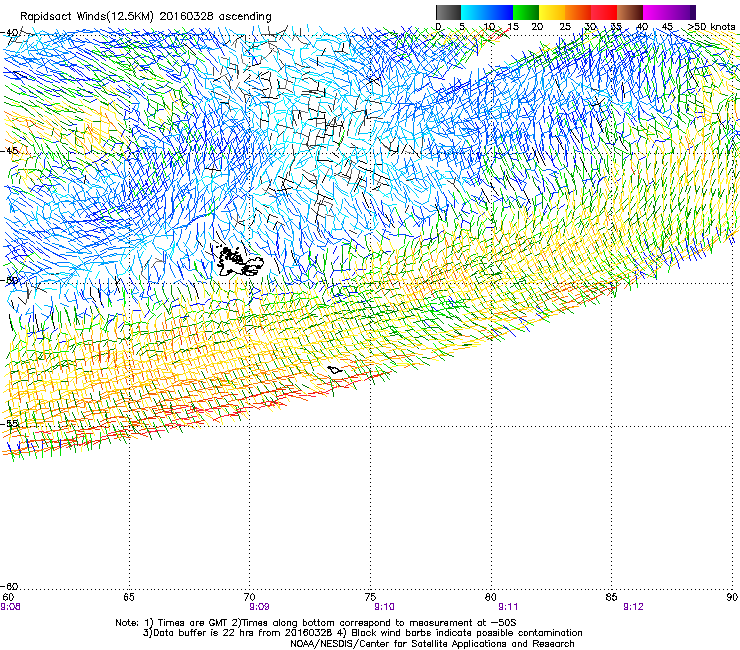
Task: Click the cyan-to-blue 5-15 knots legend segment
Action: click(x=487, y=12)
